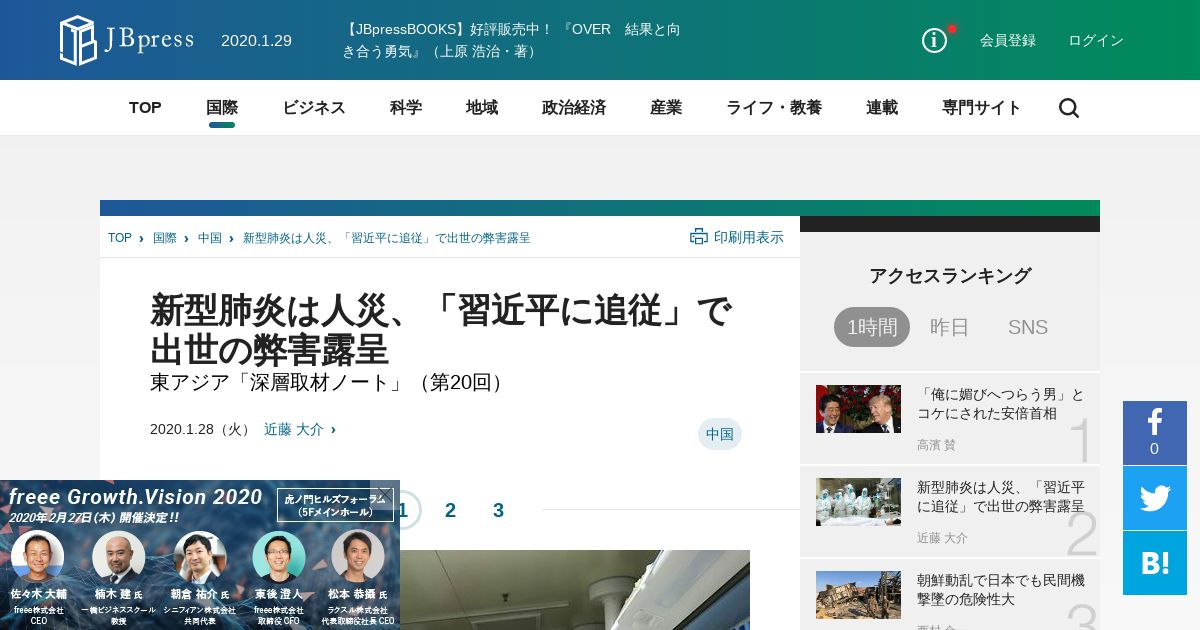Screen dimensions: 1200x630
Task: Open the search magnifier icon
Action: coord(1069,108)
